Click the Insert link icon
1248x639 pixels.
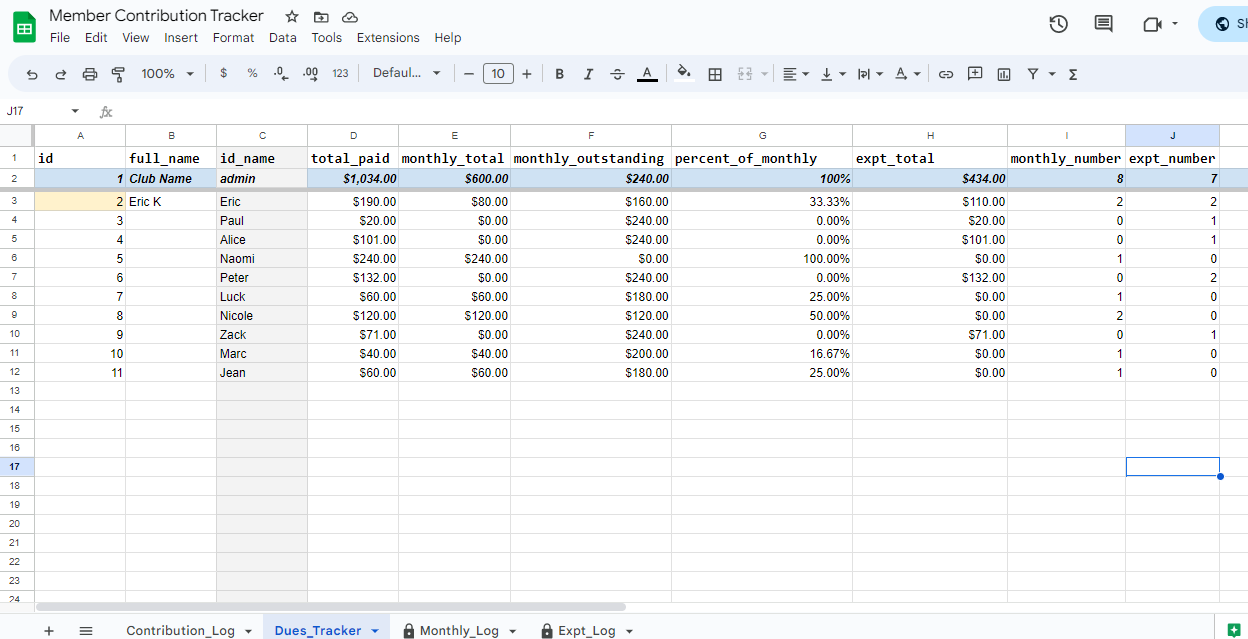click(x=945, y=74)
